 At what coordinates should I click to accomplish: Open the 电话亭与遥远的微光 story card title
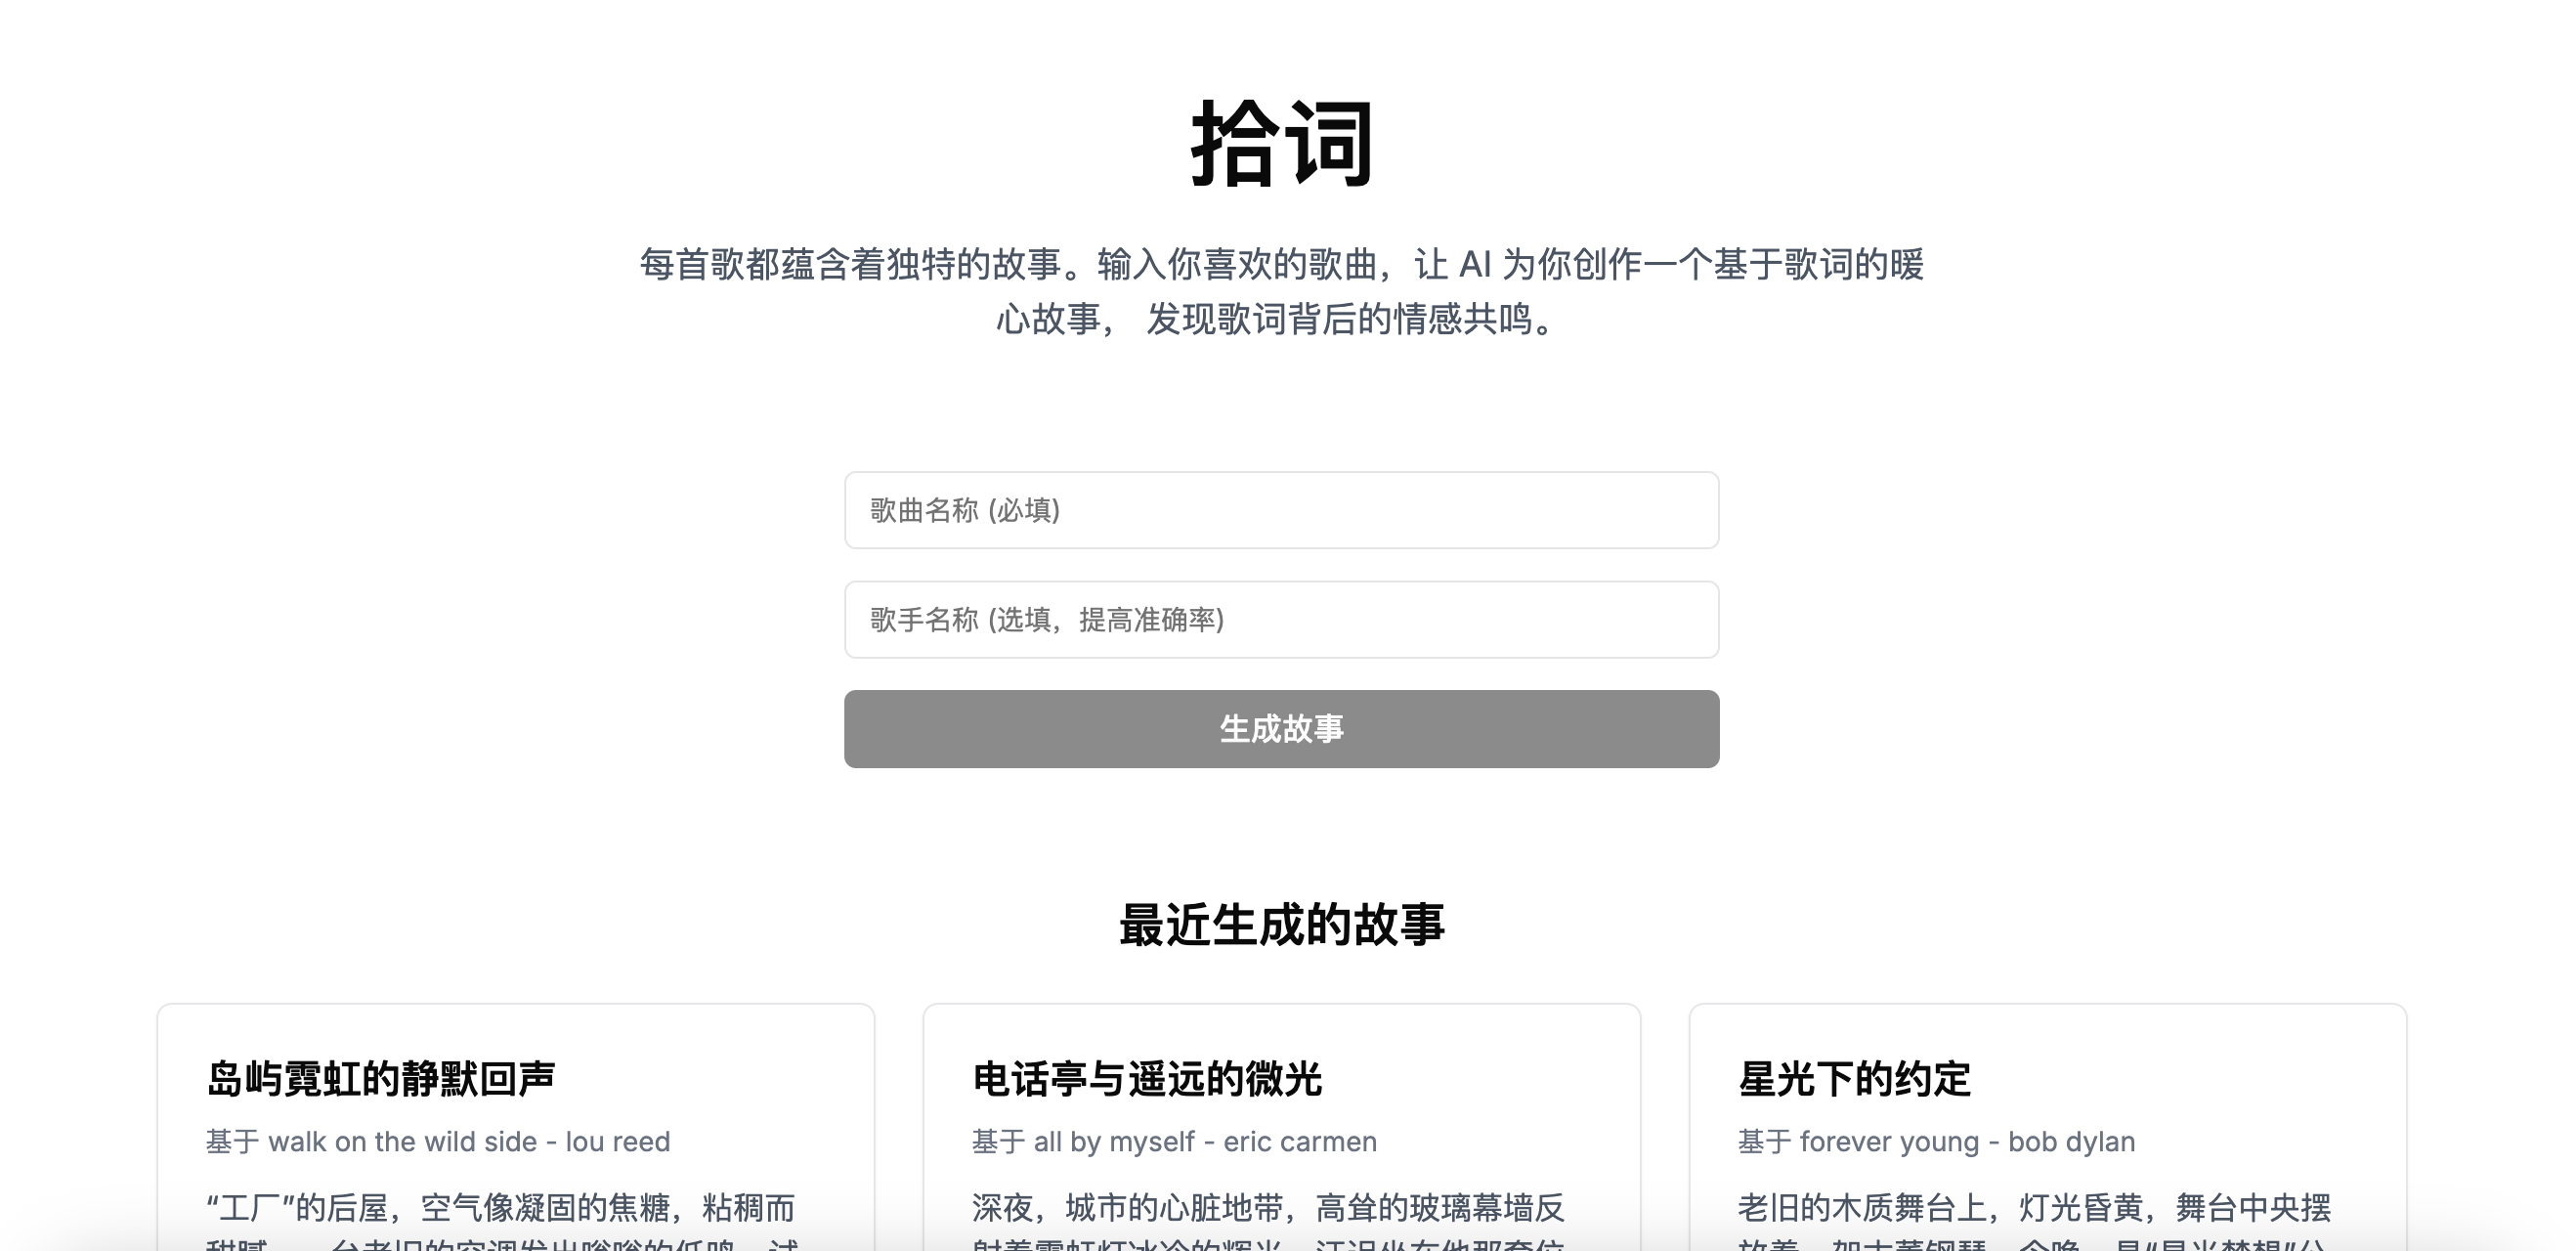tap(1146, 1079)
